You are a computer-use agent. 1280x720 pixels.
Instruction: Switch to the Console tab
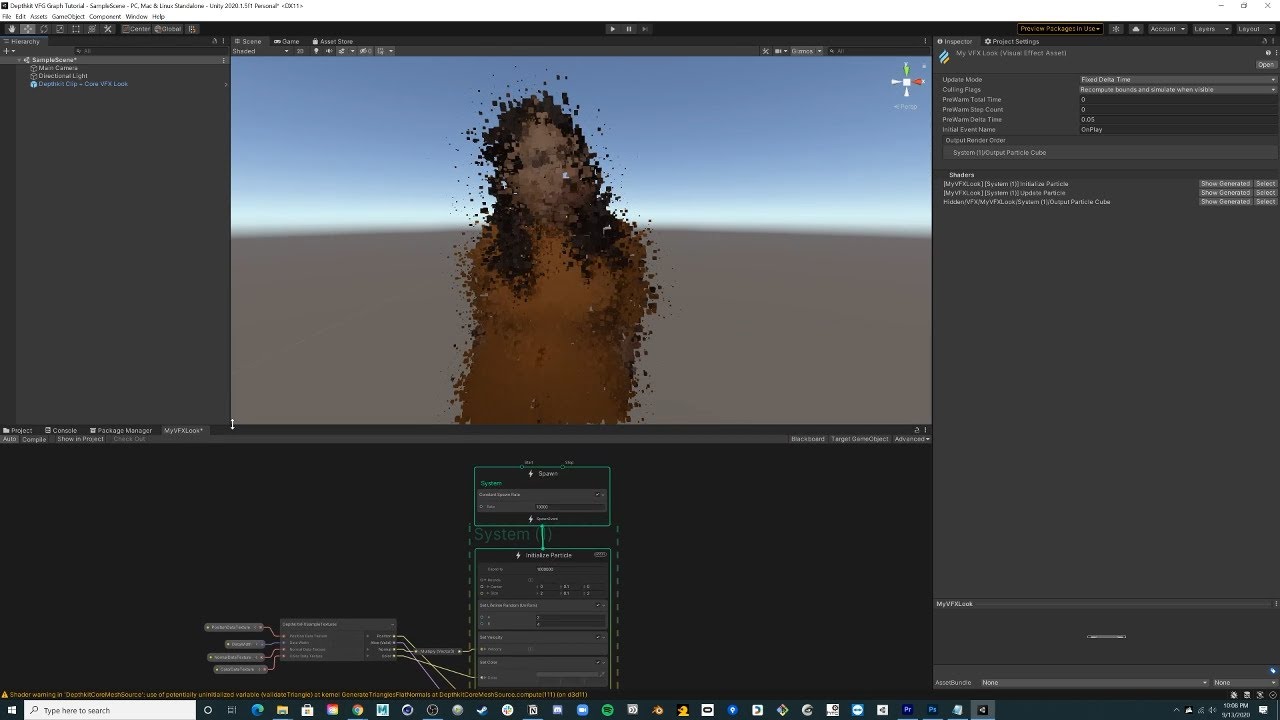coord(62,431)
